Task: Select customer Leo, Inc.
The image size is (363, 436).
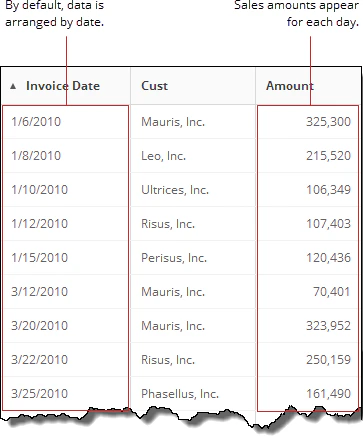Action: [163, 156]
